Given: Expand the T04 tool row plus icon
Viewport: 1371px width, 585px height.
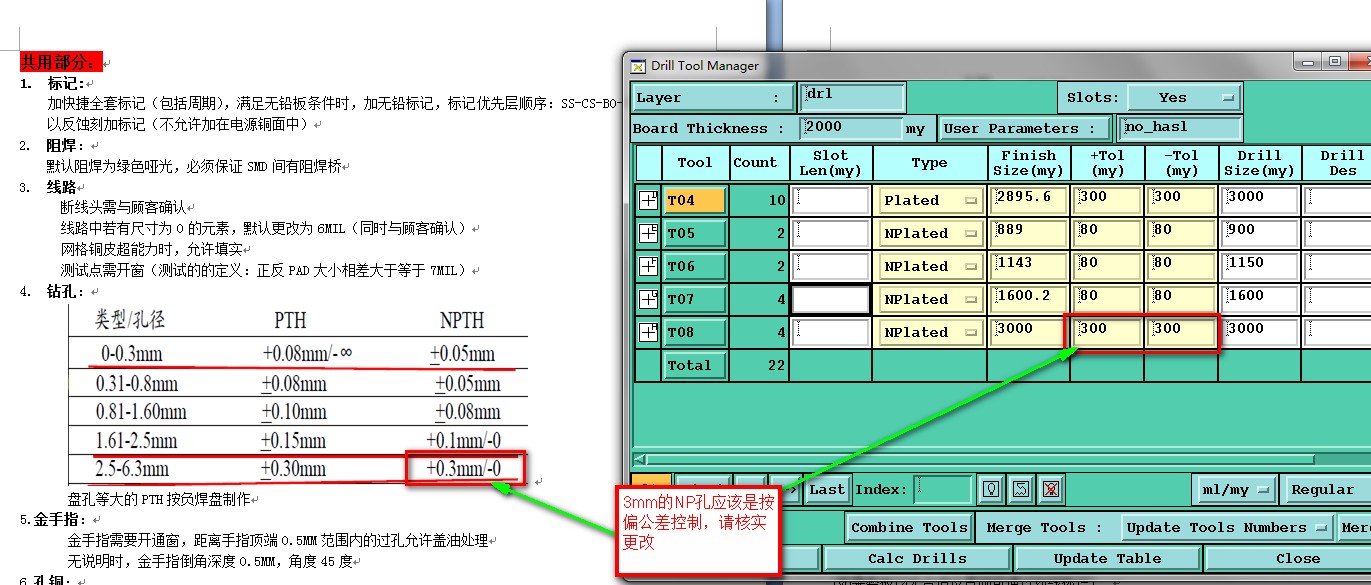Looking at the screenshot, I should (648, 201).
